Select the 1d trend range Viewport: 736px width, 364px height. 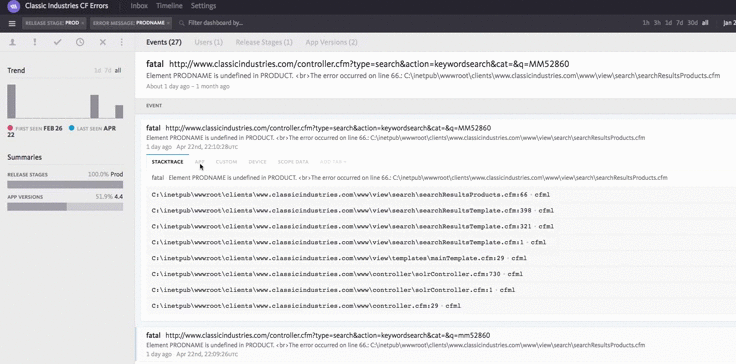97,70
